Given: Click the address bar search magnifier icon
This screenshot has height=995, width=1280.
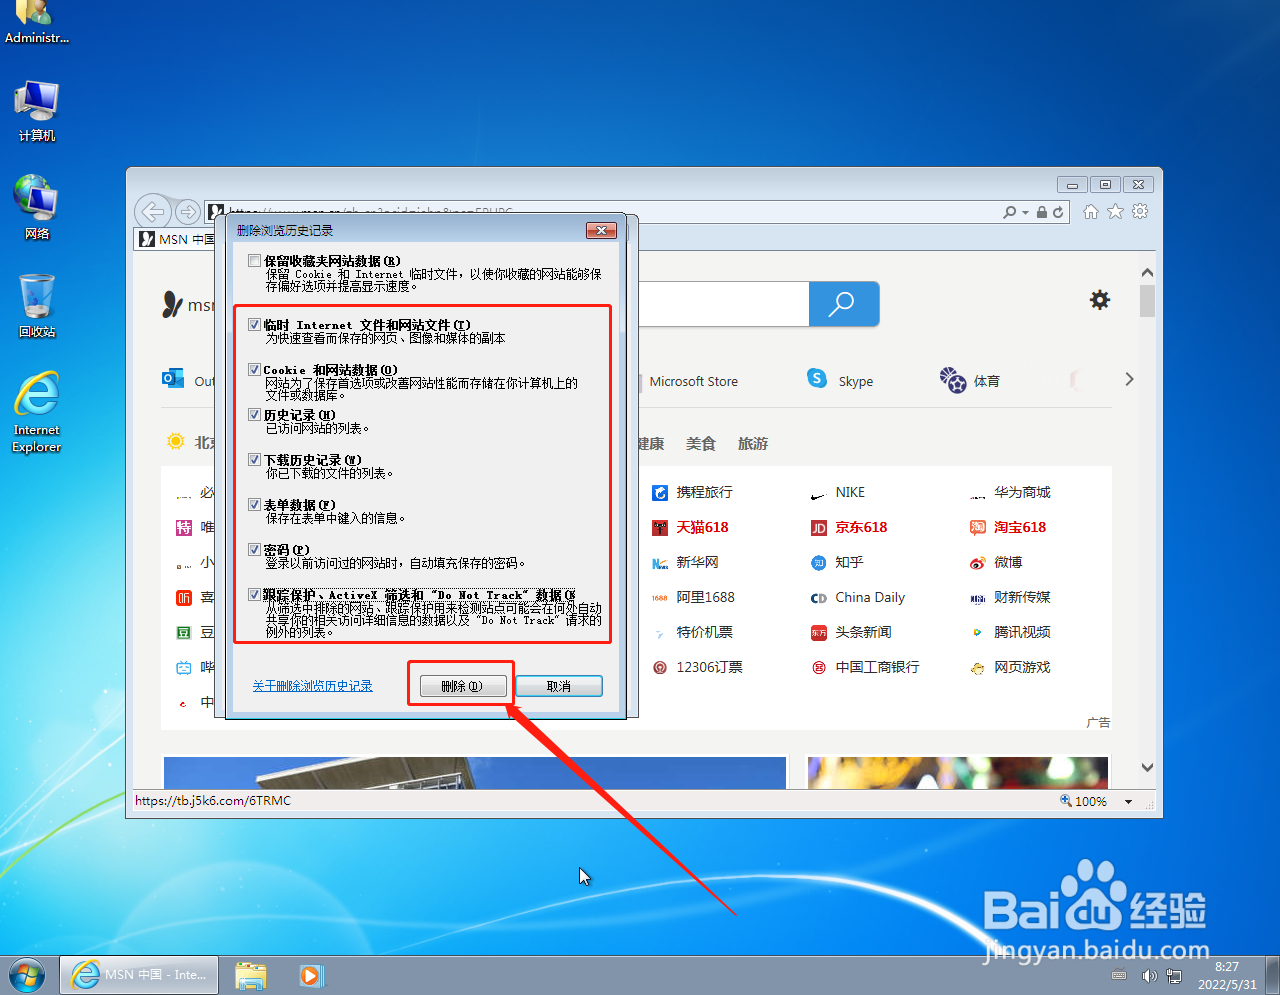Looking at the screenshot, I should [x=1010, y=212].
